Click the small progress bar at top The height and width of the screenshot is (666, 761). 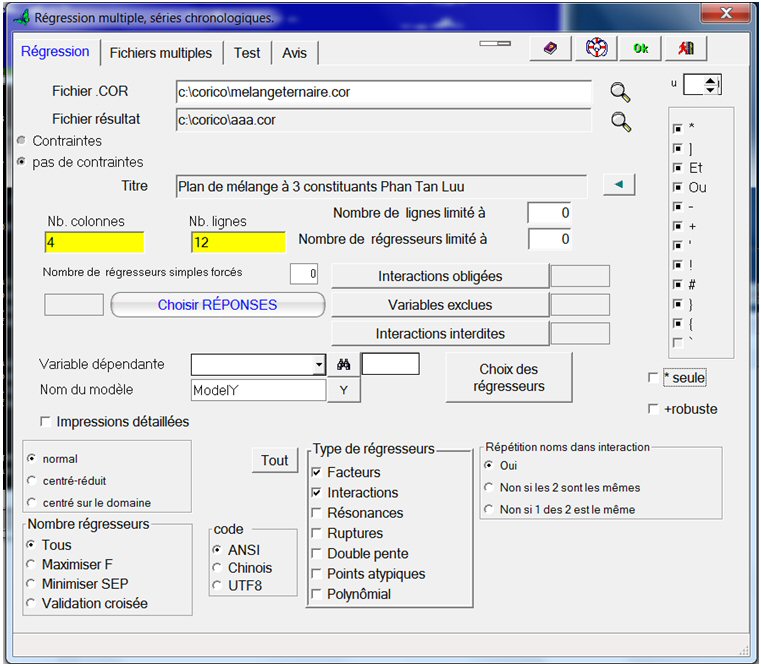495,44
